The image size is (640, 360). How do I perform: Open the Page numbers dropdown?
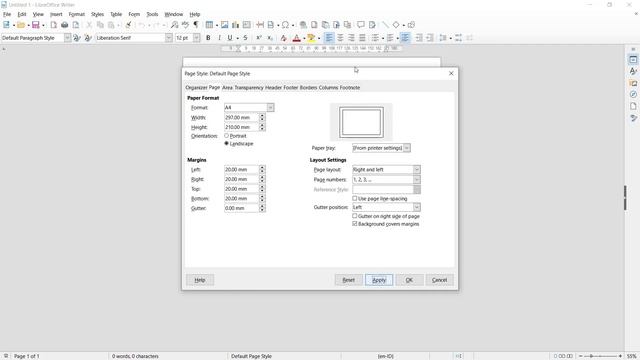(x=417, y=180)
